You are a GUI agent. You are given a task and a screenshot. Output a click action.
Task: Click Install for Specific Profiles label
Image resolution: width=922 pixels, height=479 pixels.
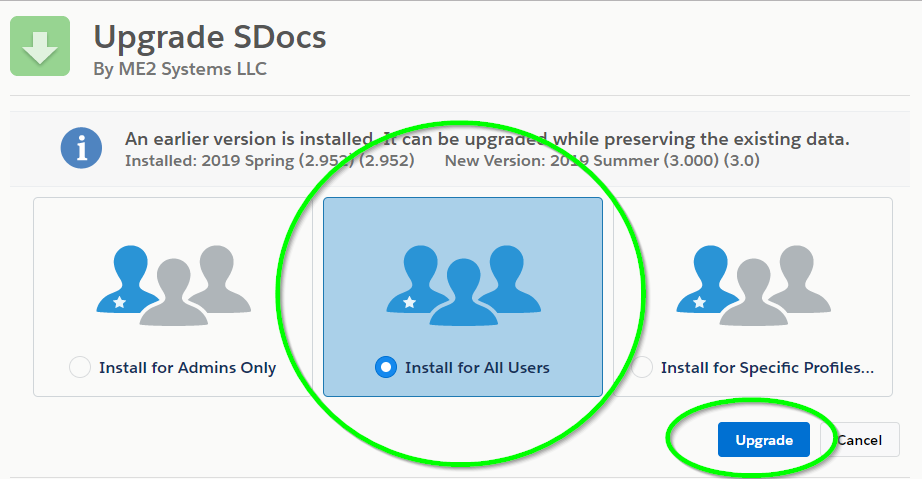[x=767, y=368]
